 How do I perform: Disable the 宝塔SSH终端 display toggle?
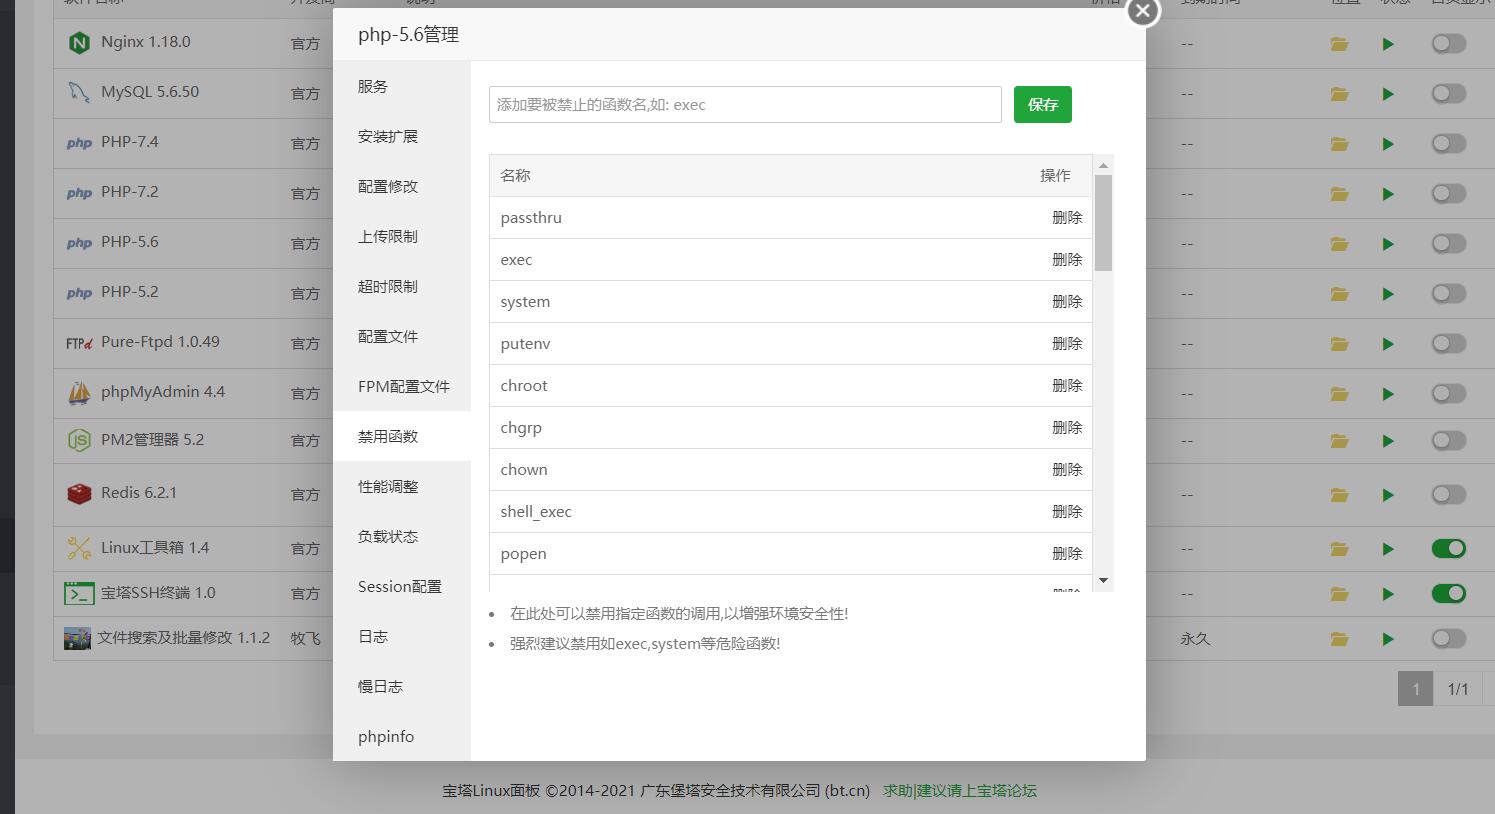tap(1447, 593)
